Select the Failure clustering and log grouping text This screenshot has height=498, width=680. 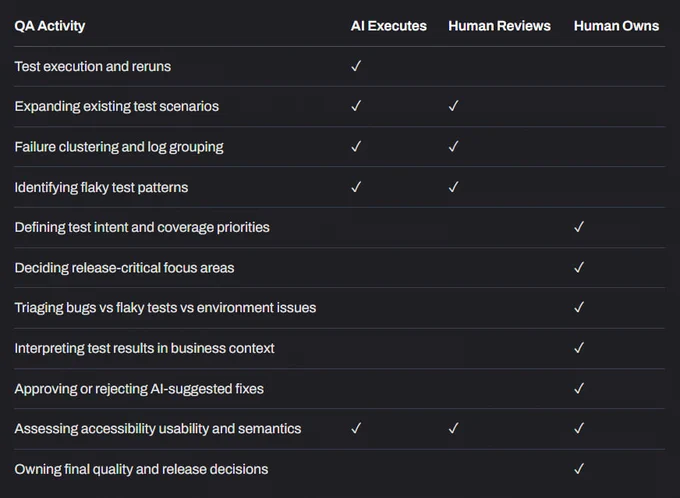coord(119,147)
